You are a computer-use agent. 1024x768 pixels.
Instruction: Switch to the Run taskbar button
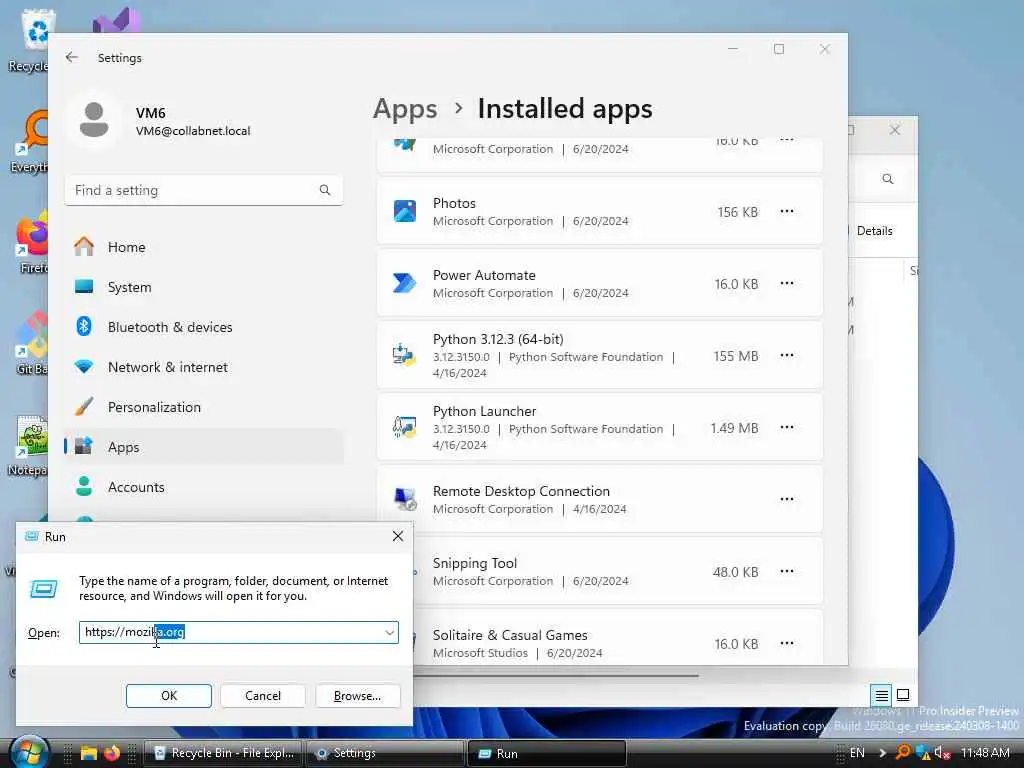pyautogui.click(x=547, y=753)
